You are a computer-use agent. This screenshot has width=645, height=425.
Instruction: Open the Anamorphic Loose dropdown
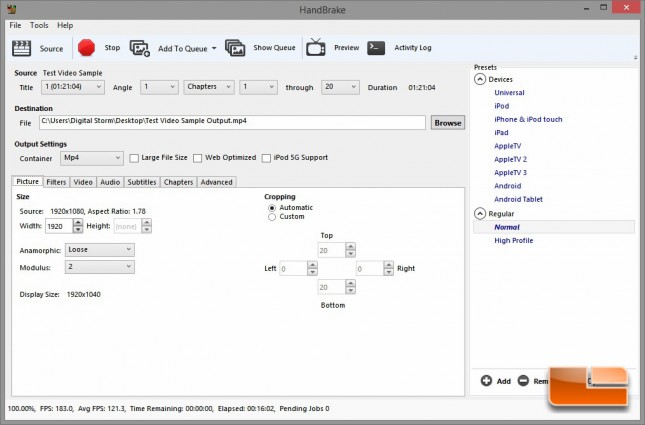[100, 250]
